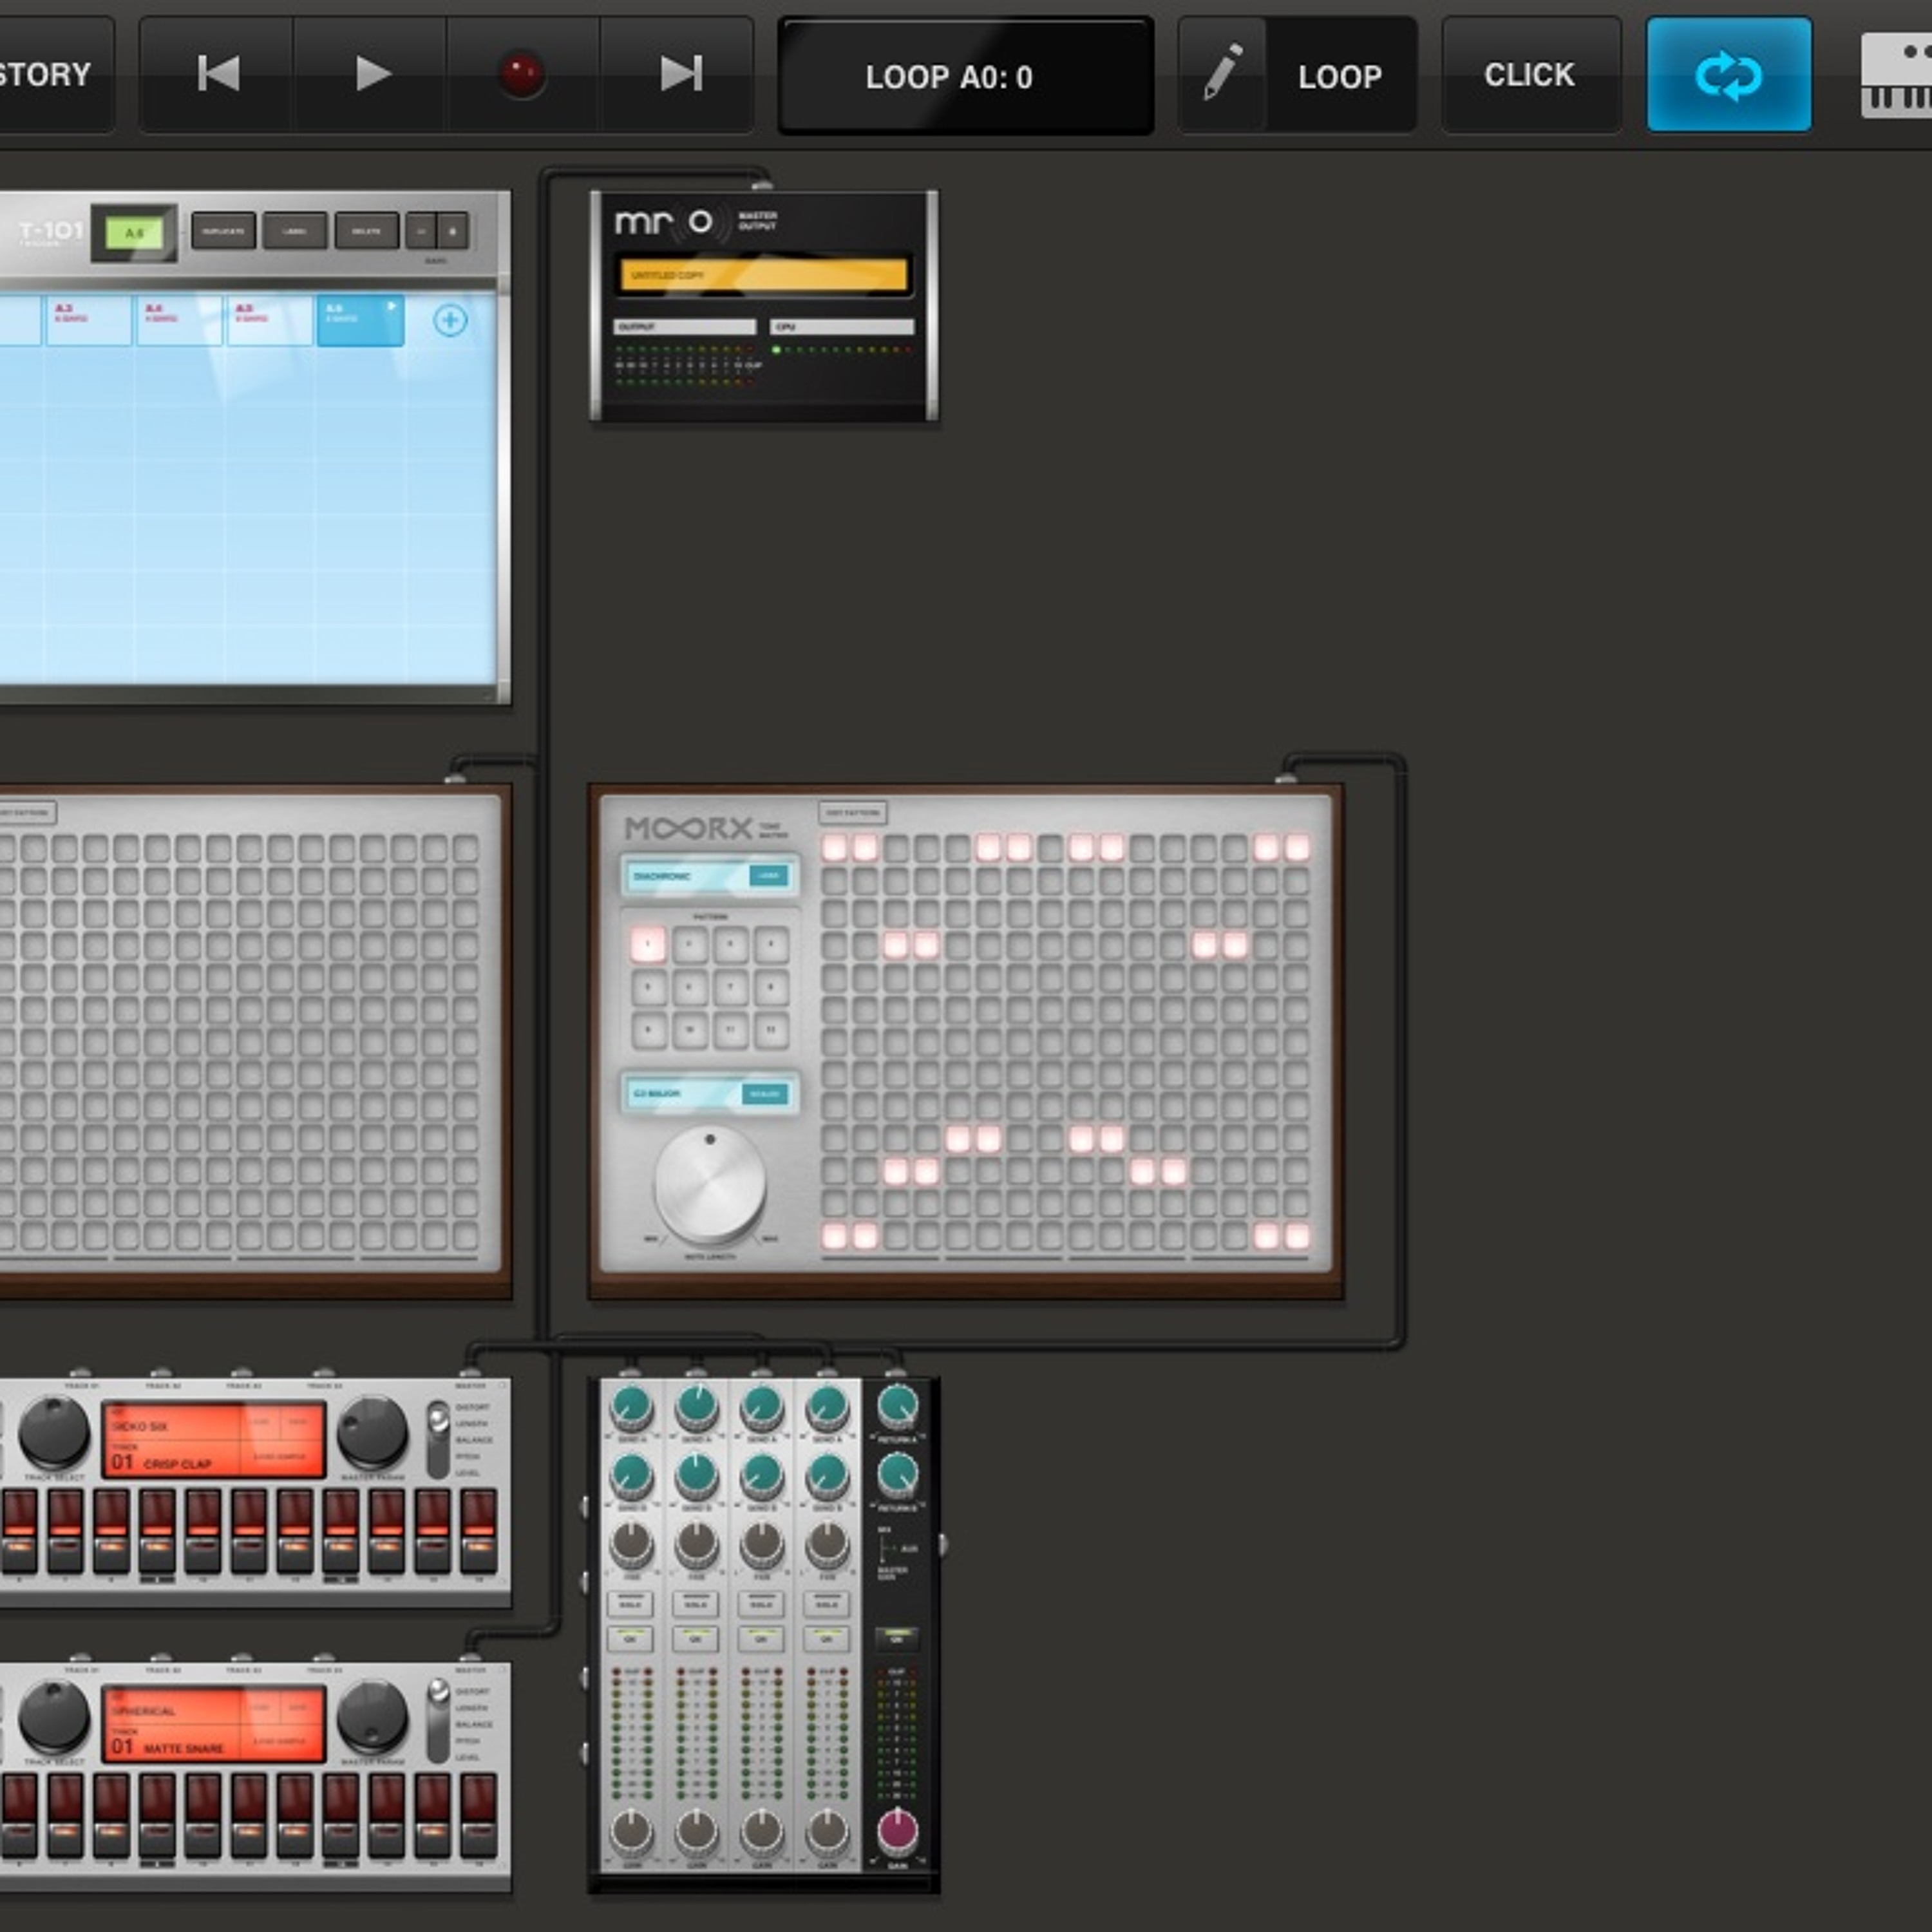Turn the Track Select knob on Crisp Clap drum machine
Image resolution: width=1932 pixels, height=1932 pixels.
pyautogui.click(x=54, y=1433)
